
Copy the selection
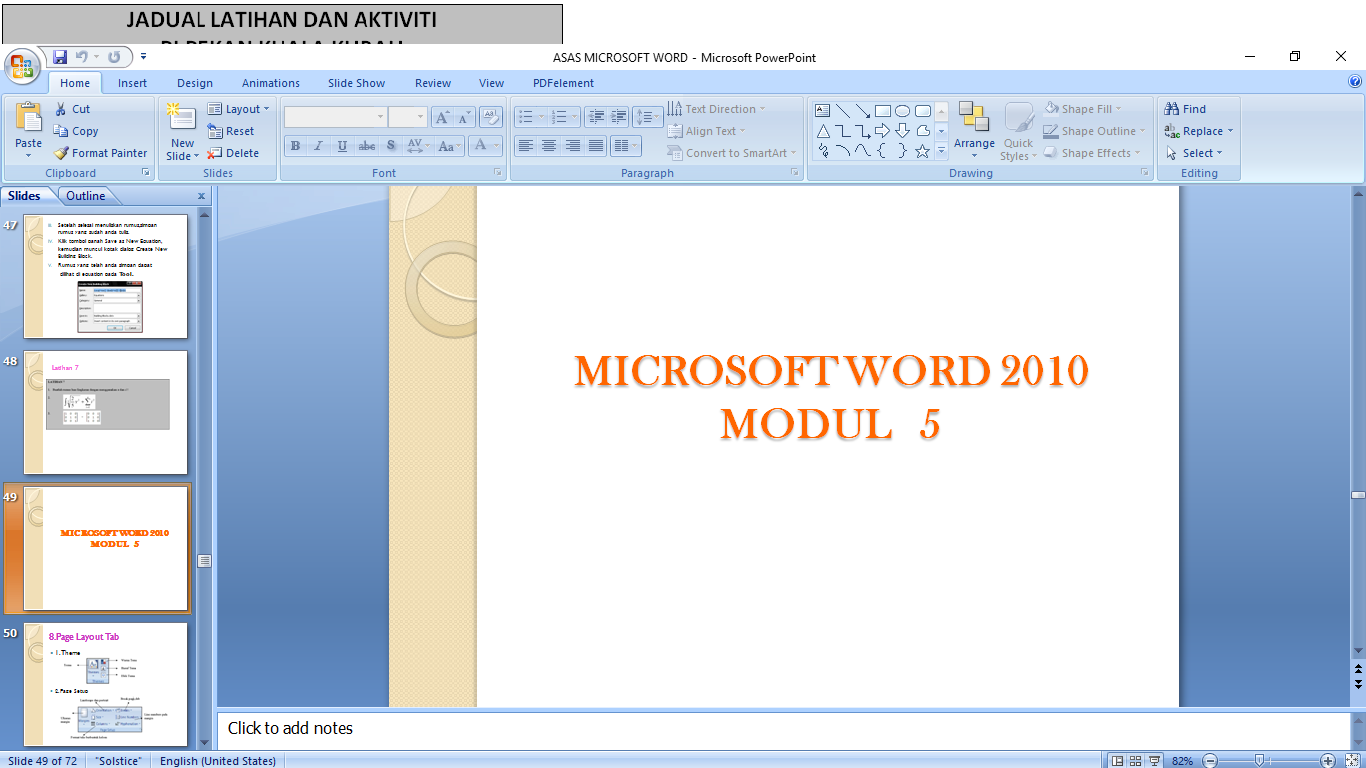tap(76, 131)
